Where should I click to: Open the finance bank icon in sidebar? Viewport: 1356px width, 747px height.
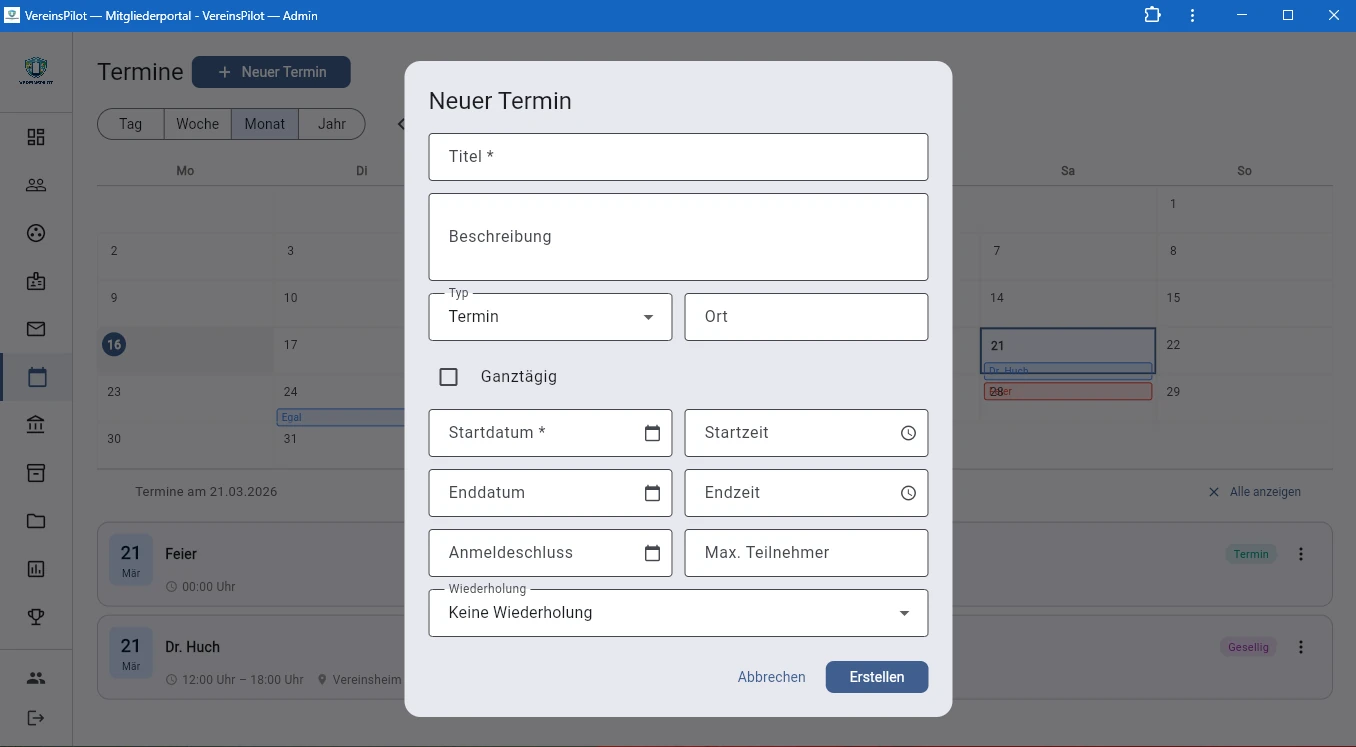[36, 424]
